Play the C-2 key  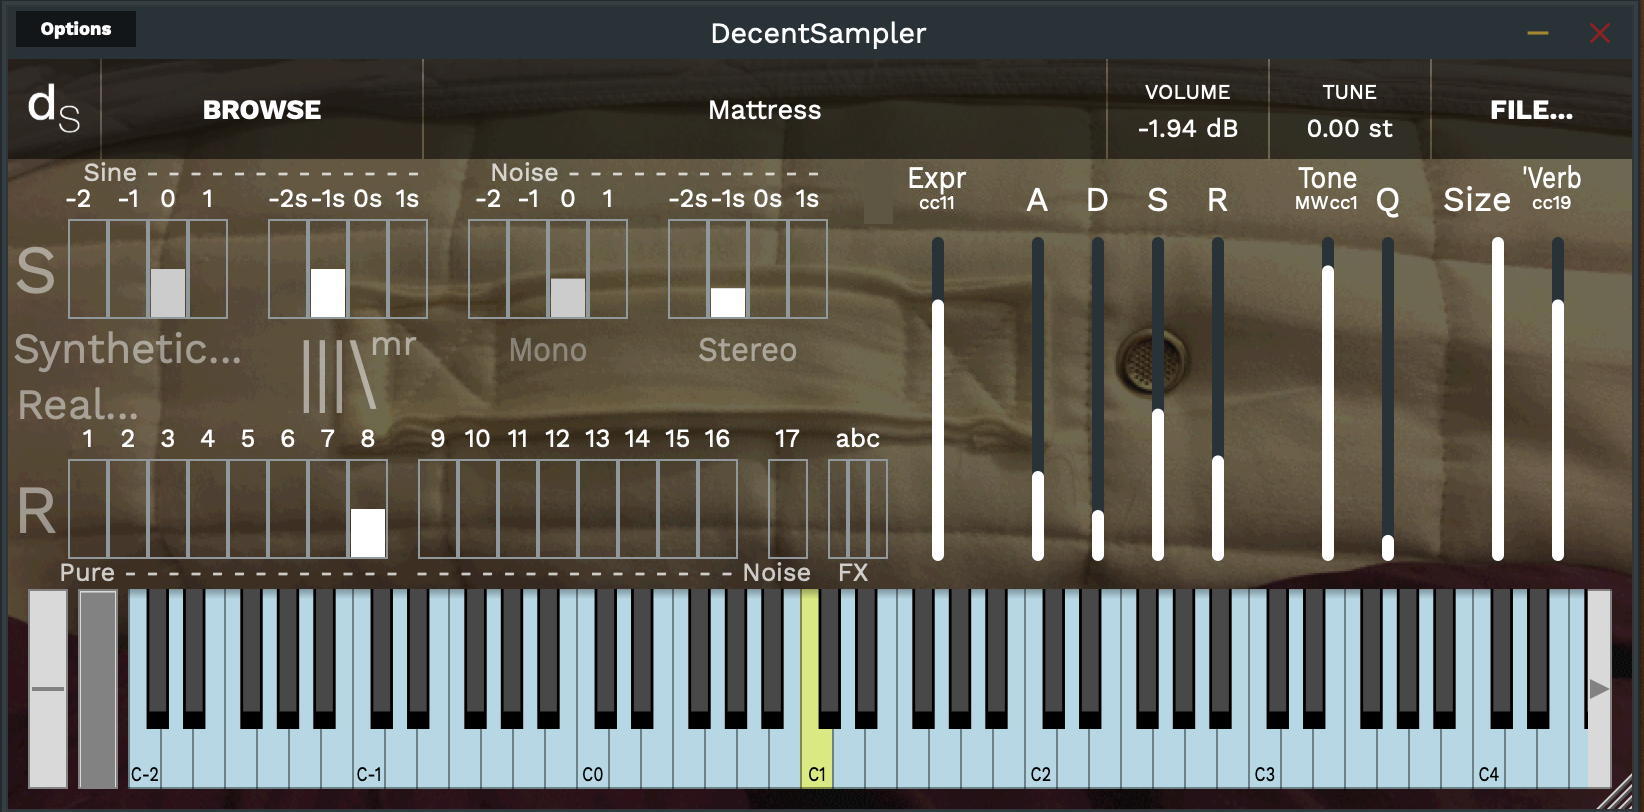pyautogui.click(x=145, y=758)
